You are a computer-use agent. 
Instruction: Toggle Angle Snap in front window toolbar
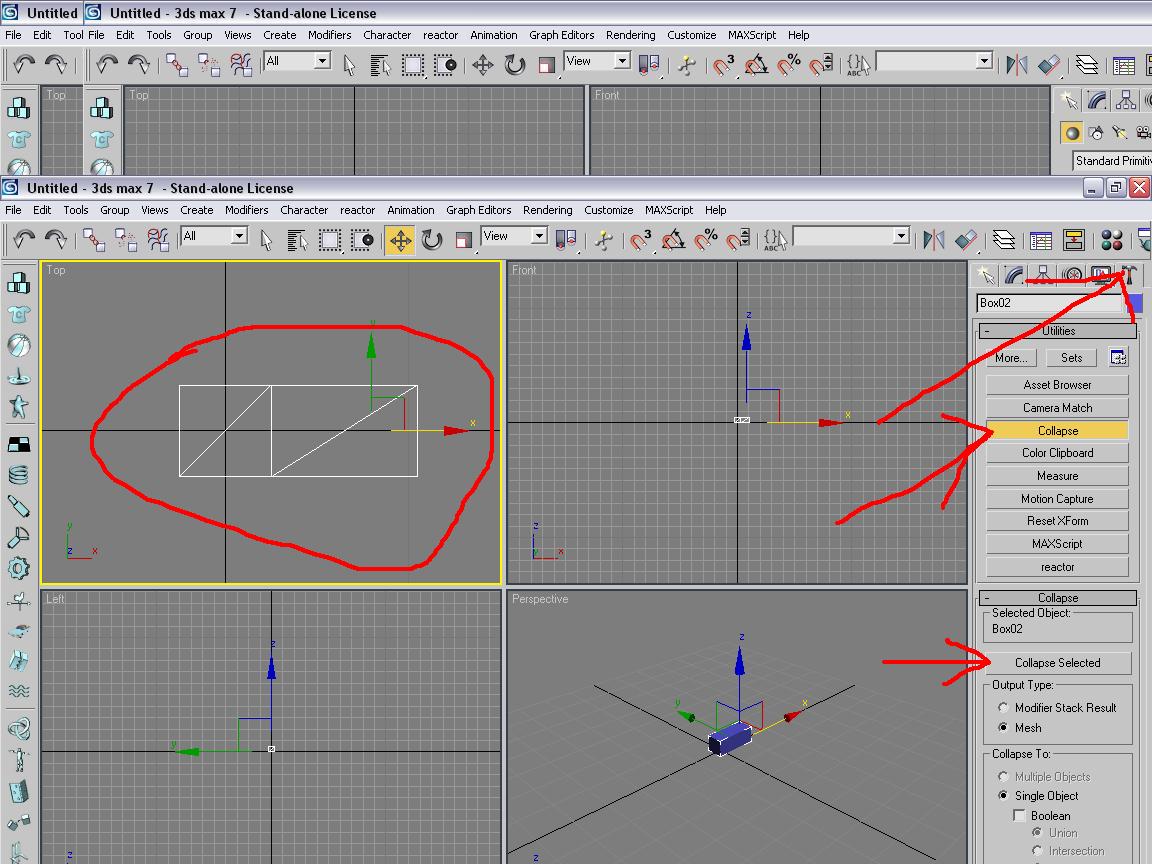pyautogui.click(x=673, y=240)
